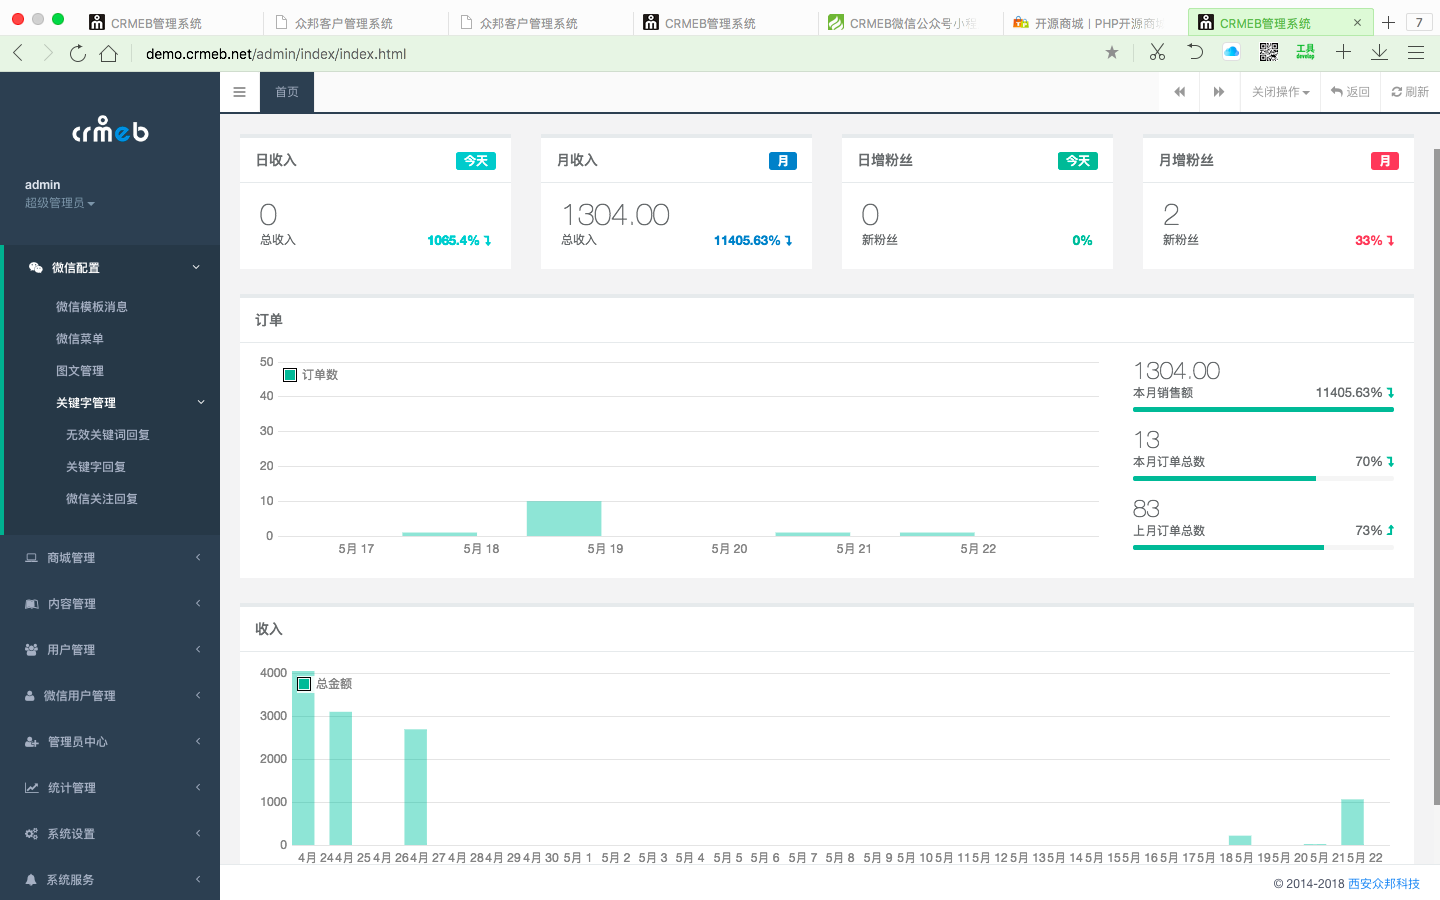Select the 首页 tab
Image resolution: width=1440 pixels, height=900 pixels.
pos(287,92)
